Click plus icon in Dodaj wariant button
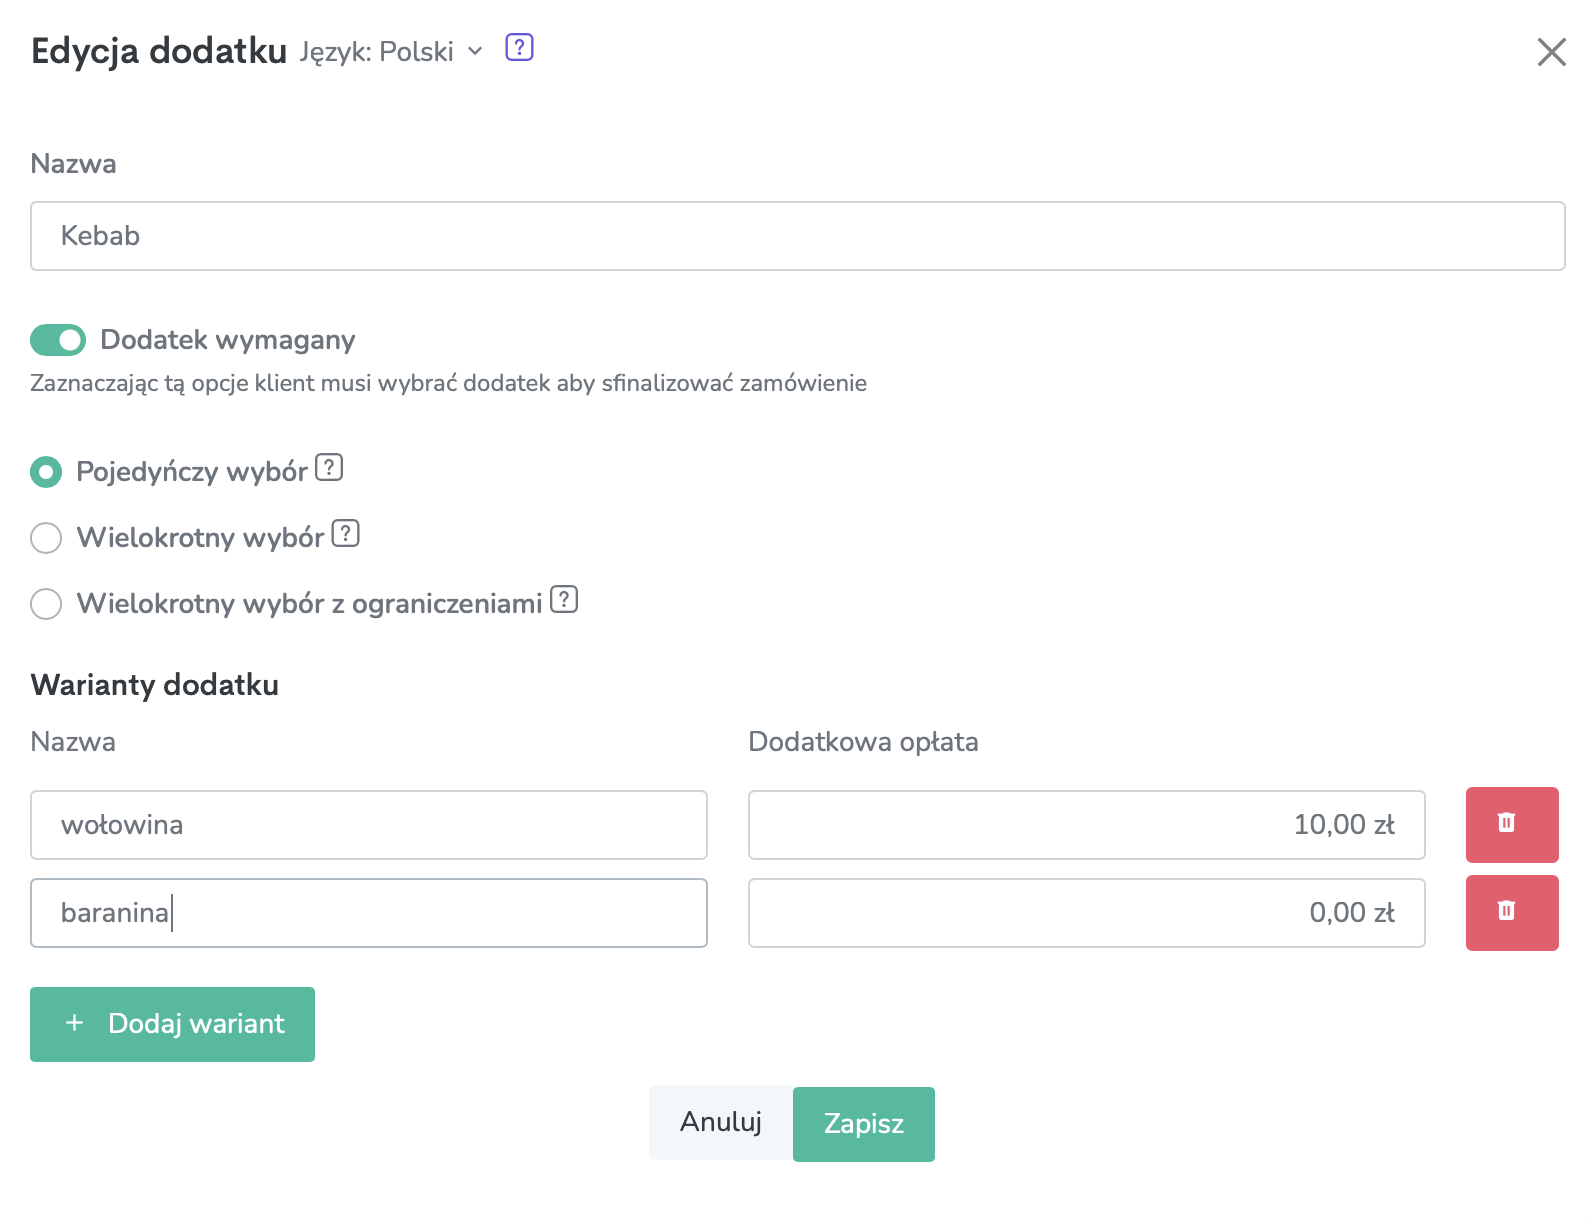This screenshot has width=1592, height=1226. (74, 1023)
